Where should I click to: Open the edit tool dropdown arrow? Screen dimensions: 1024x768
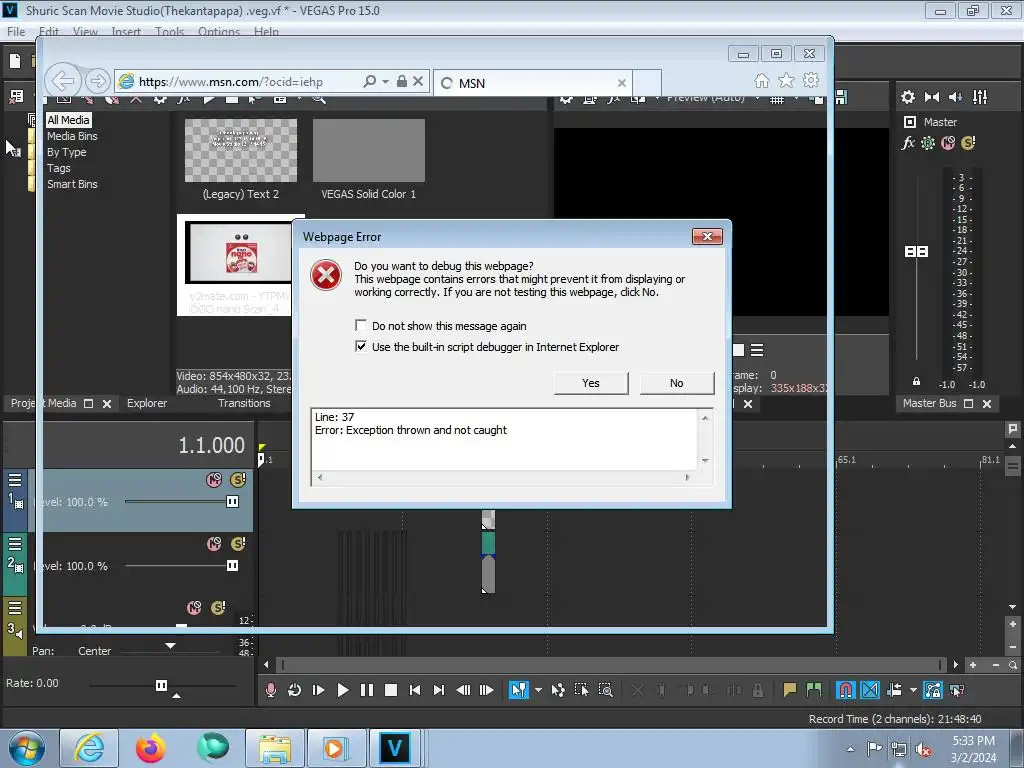[x=538, y=690]
